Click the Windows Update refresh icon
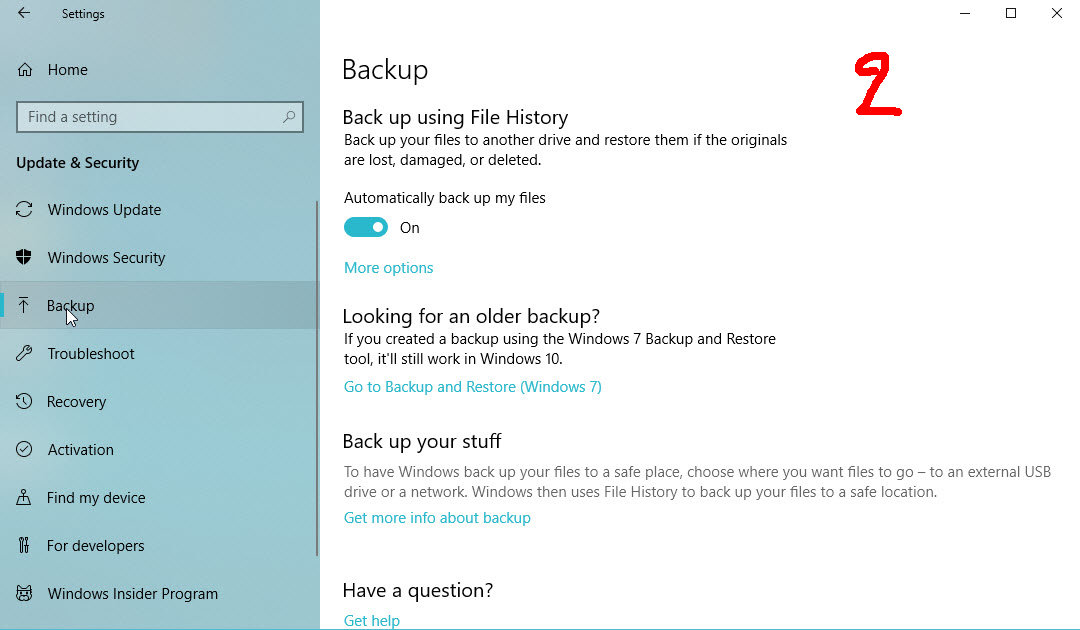This screenshot has width=1080, height=630. click(x=25, y=210)
